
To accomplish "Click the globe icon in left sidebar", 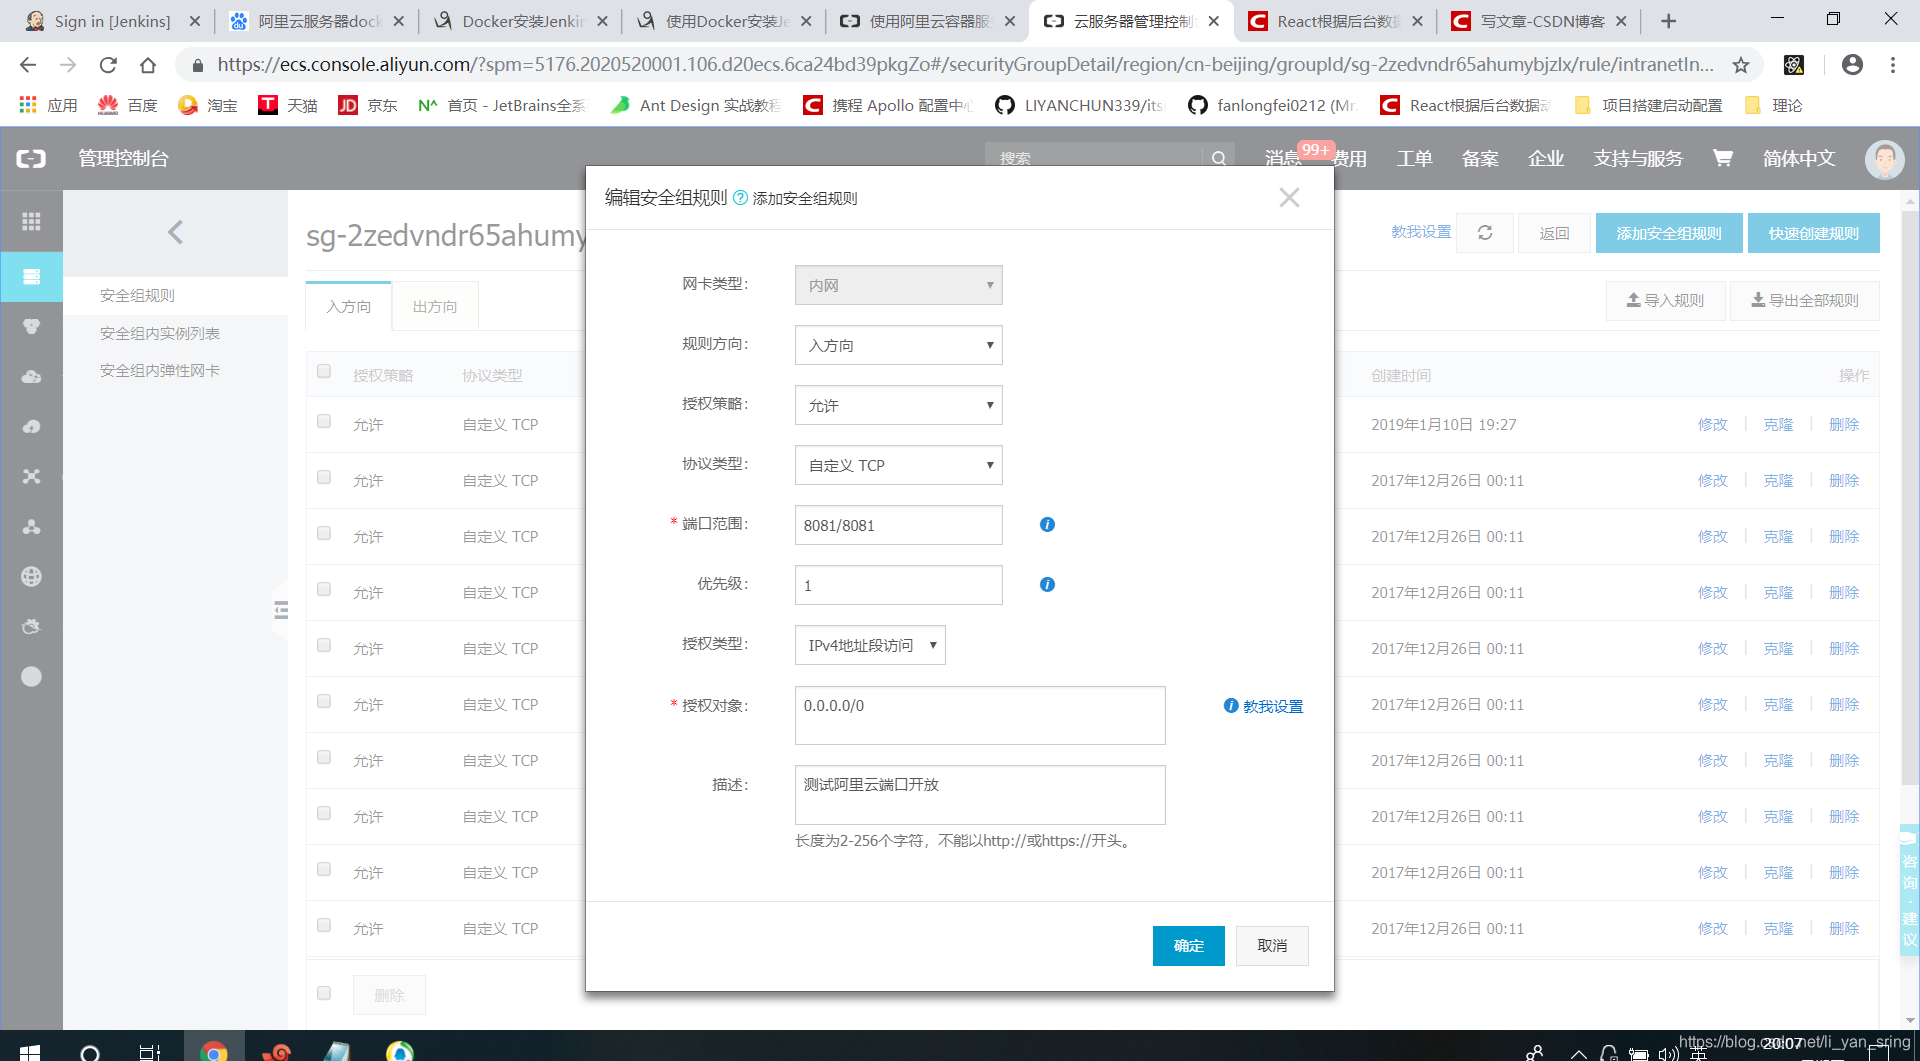I will 31,577.
